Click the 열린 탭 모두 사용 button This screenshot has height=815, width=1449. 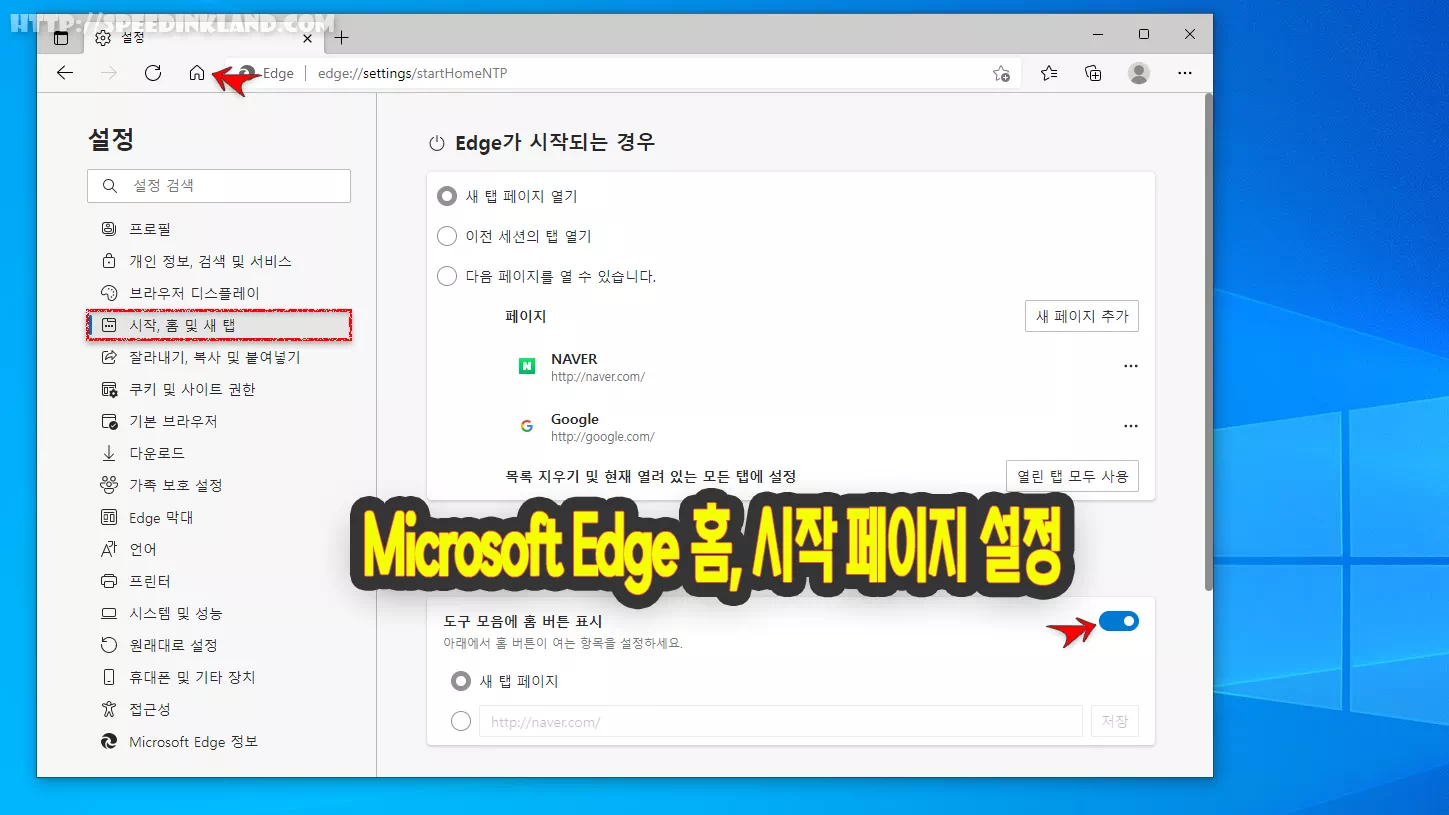[x=1071, y=476]
